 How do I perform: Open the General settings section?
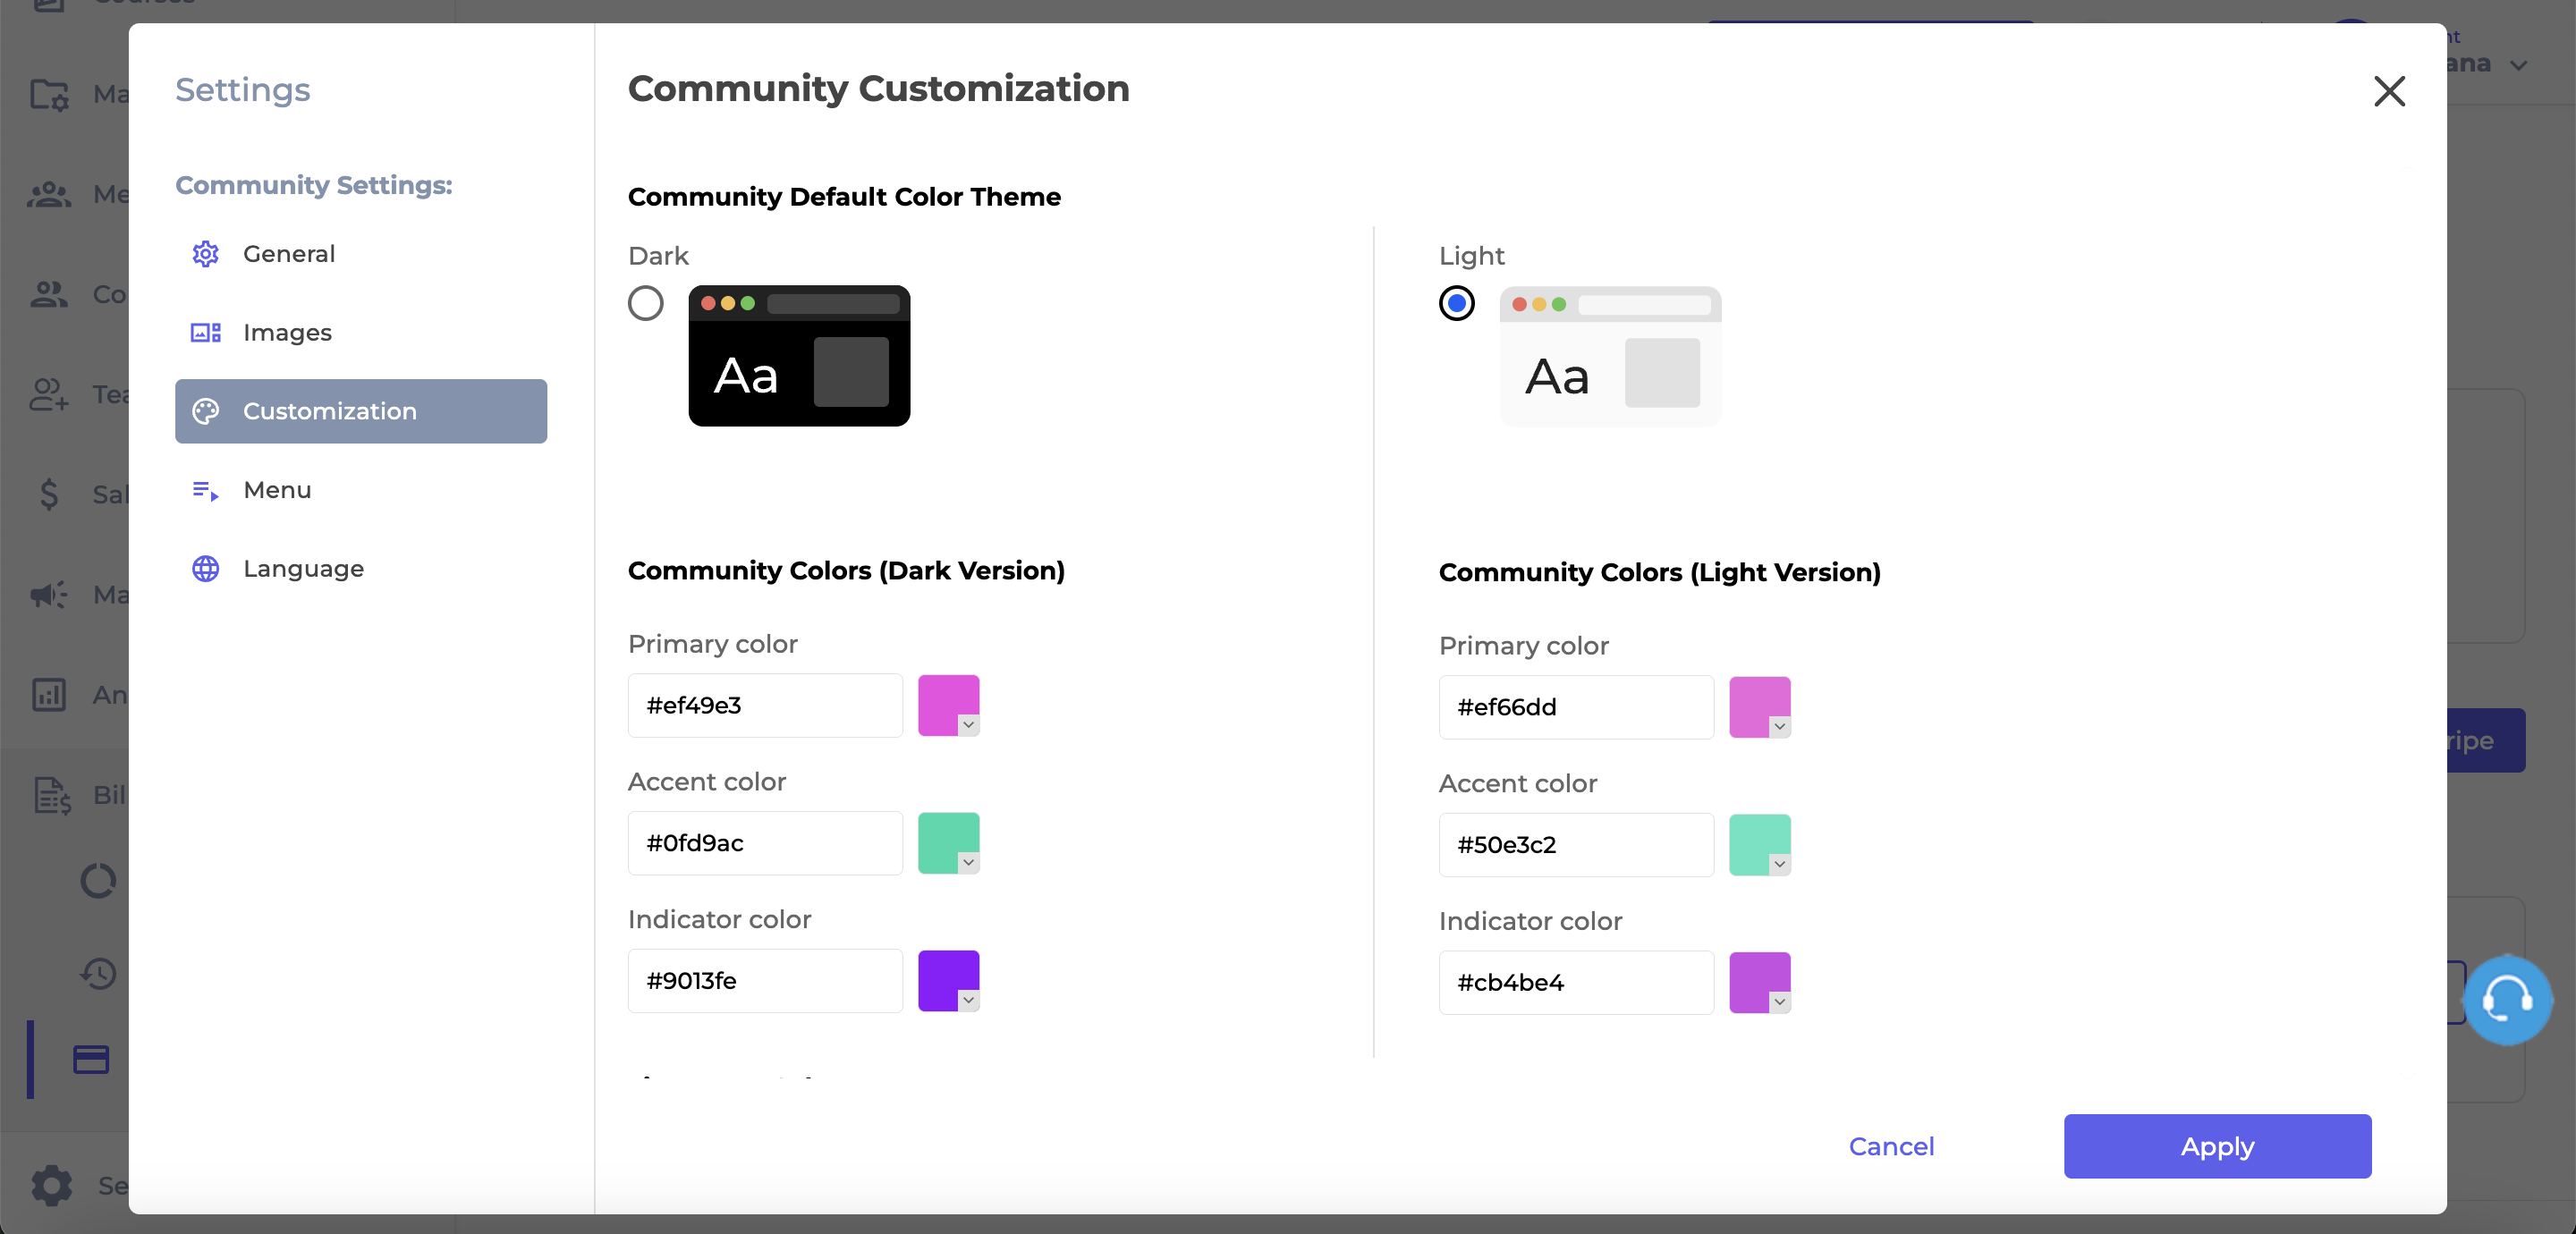289,254
